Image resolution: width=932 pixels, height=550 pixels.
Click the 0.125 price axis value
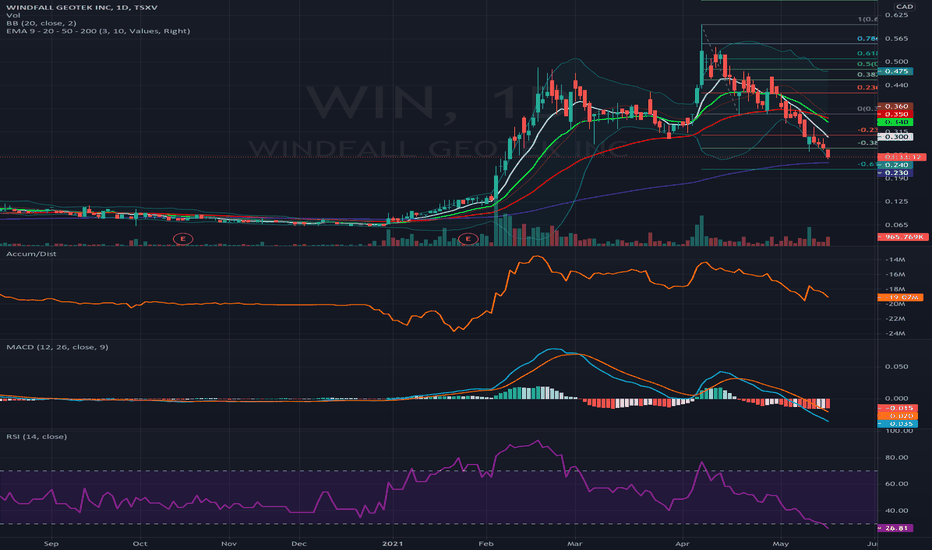pos(897,202)
